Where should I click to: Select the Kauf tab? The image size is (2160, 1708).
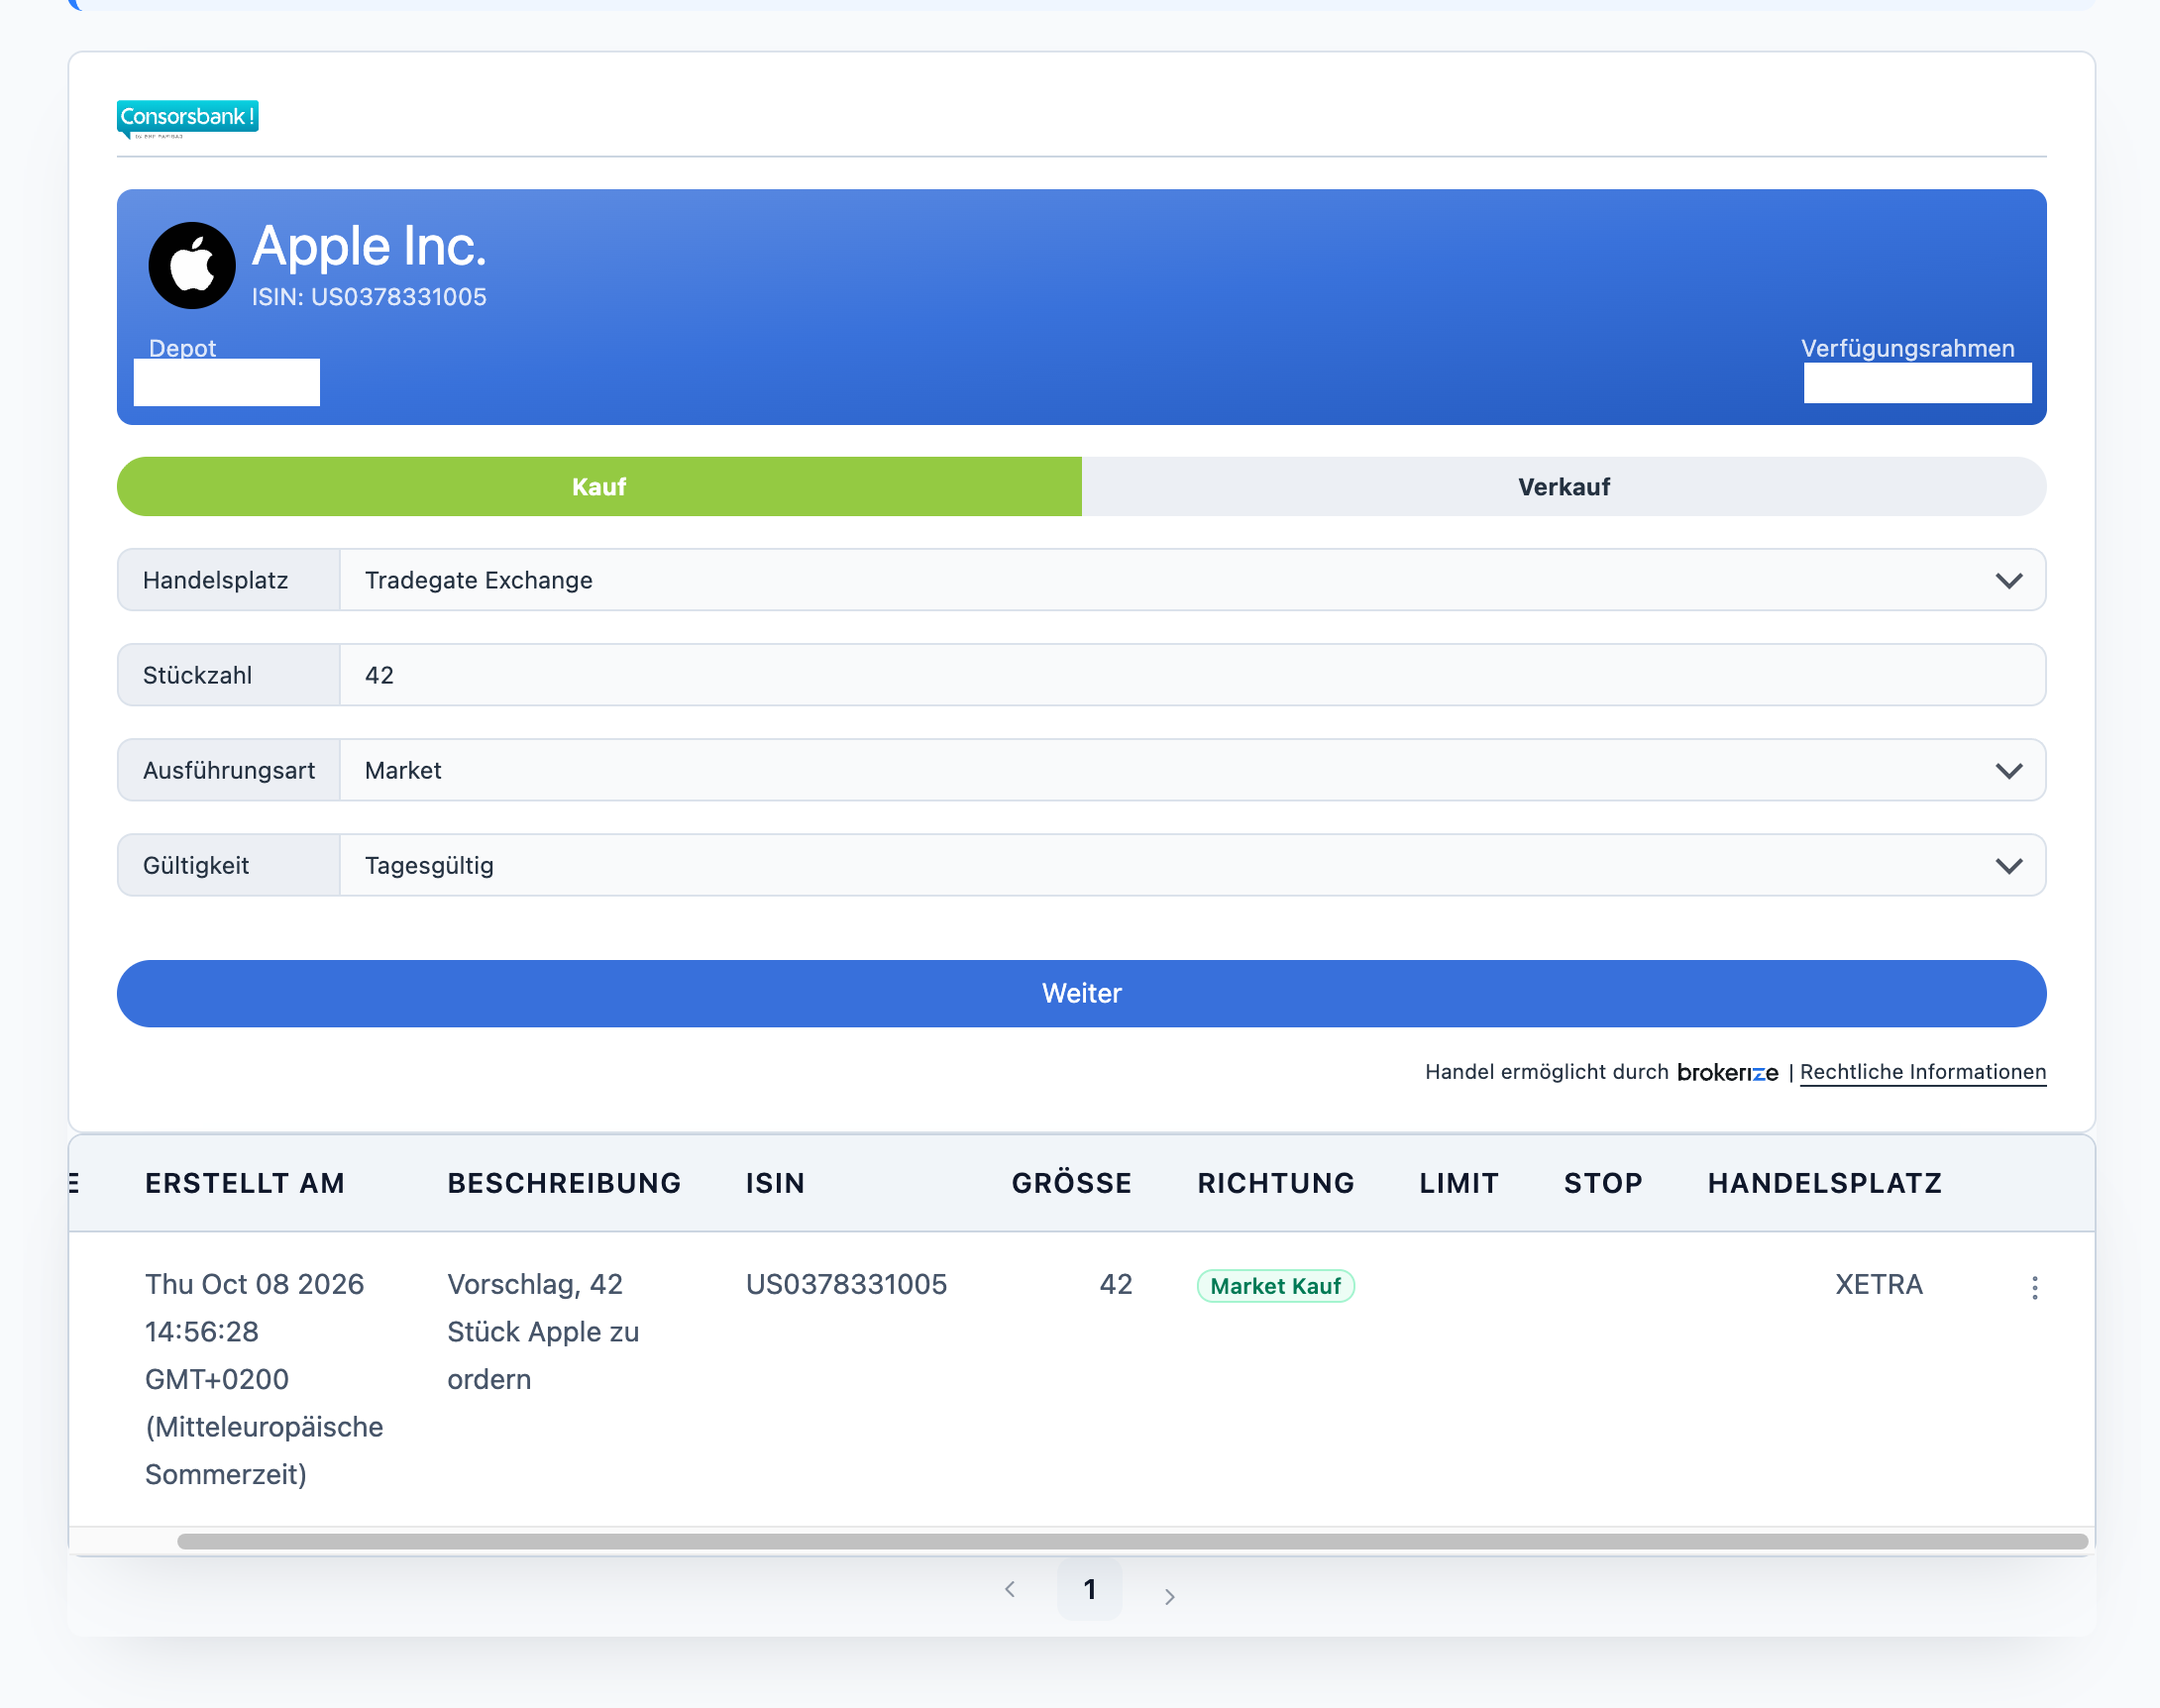599,487
